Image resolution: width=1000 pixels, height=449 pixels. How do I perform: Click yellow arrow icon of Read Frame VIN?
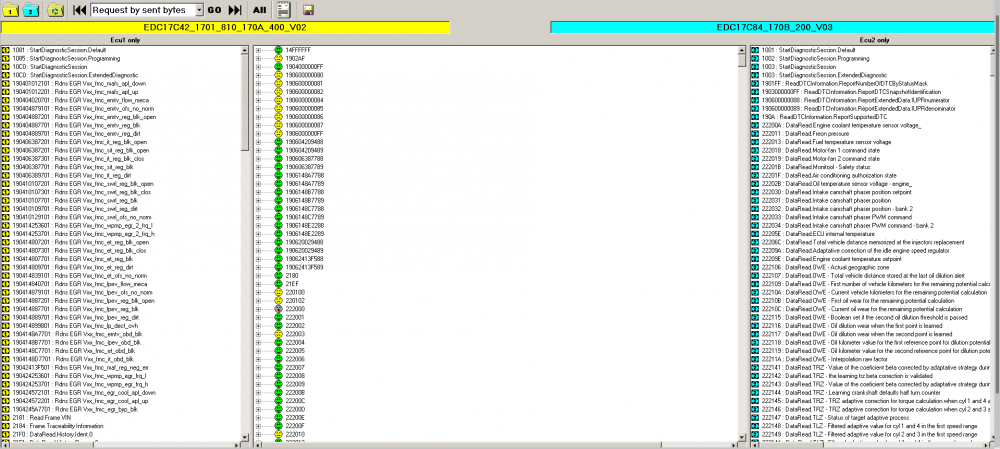pos(5,418)
